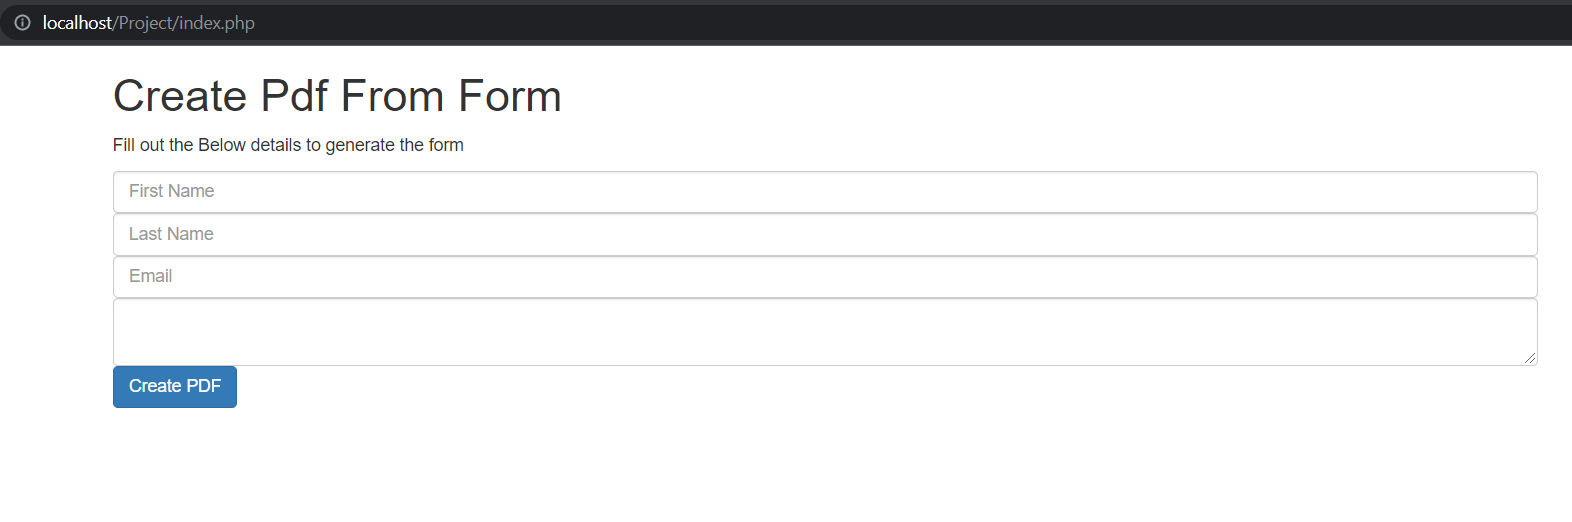Click the word details in the instruction line
Screen dimensions: 1572x522
tap(276, 145)
